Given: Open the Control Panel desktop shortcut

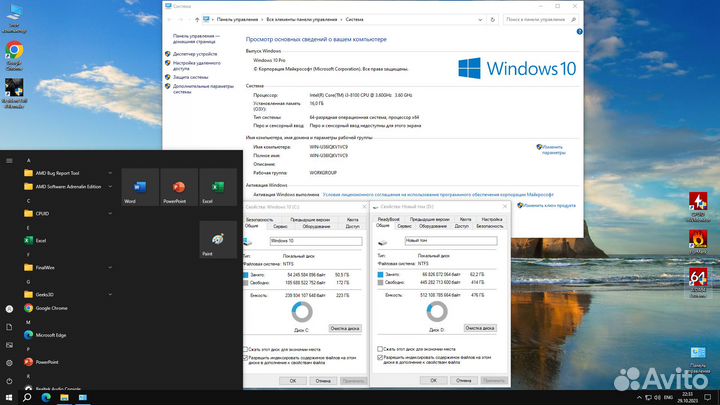Looking at the screenshot, I should click(x=698, y=360).
